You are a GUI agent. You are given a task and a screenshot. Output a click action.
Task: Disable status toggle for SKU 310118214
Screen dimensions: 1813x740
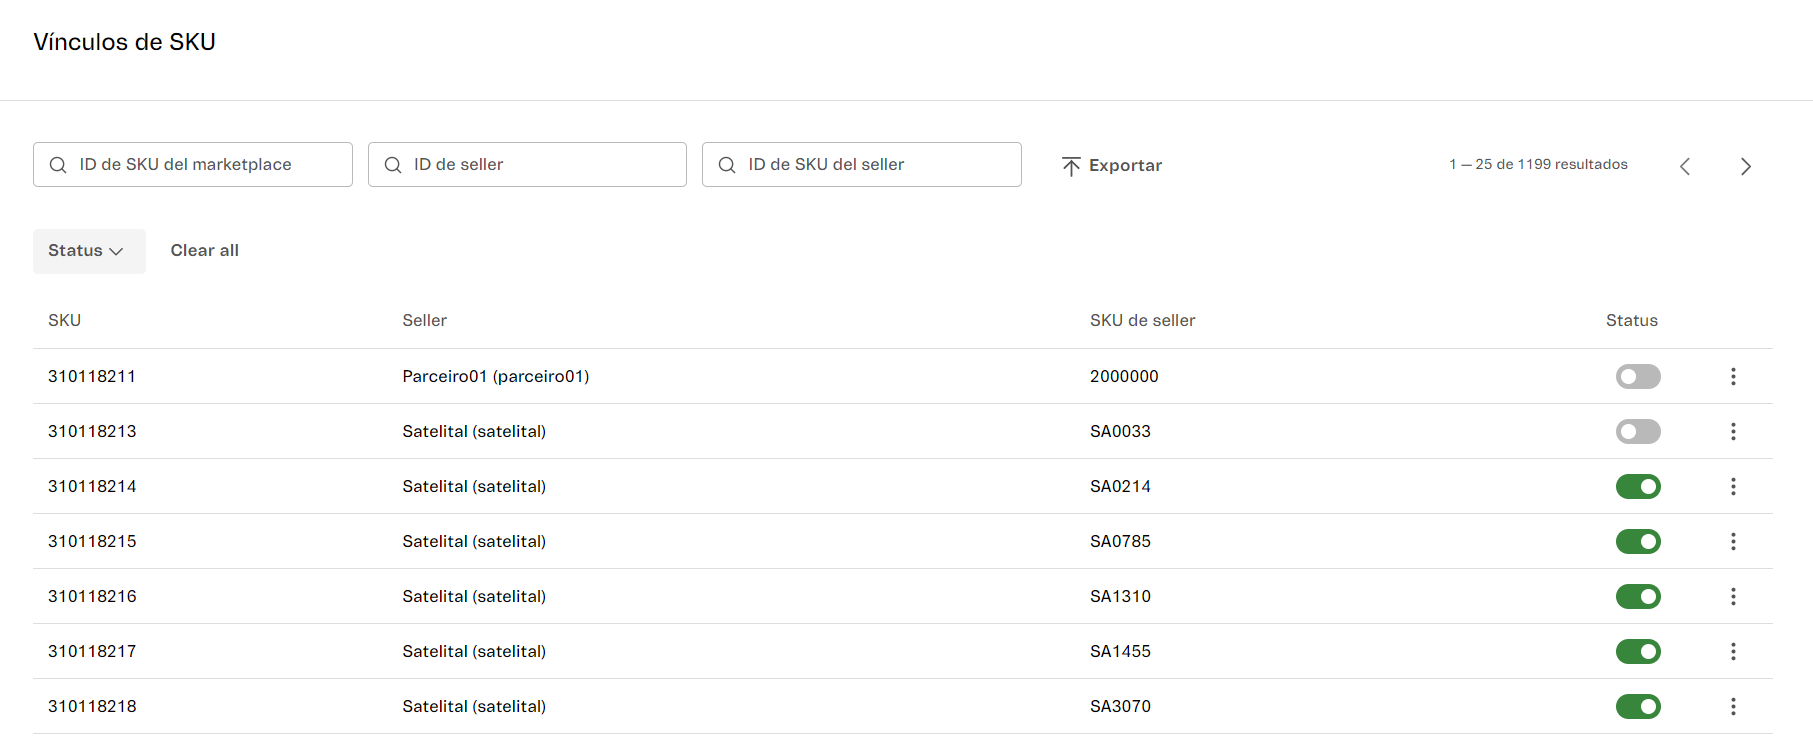pyautogui.click(x=1637, y=486)
